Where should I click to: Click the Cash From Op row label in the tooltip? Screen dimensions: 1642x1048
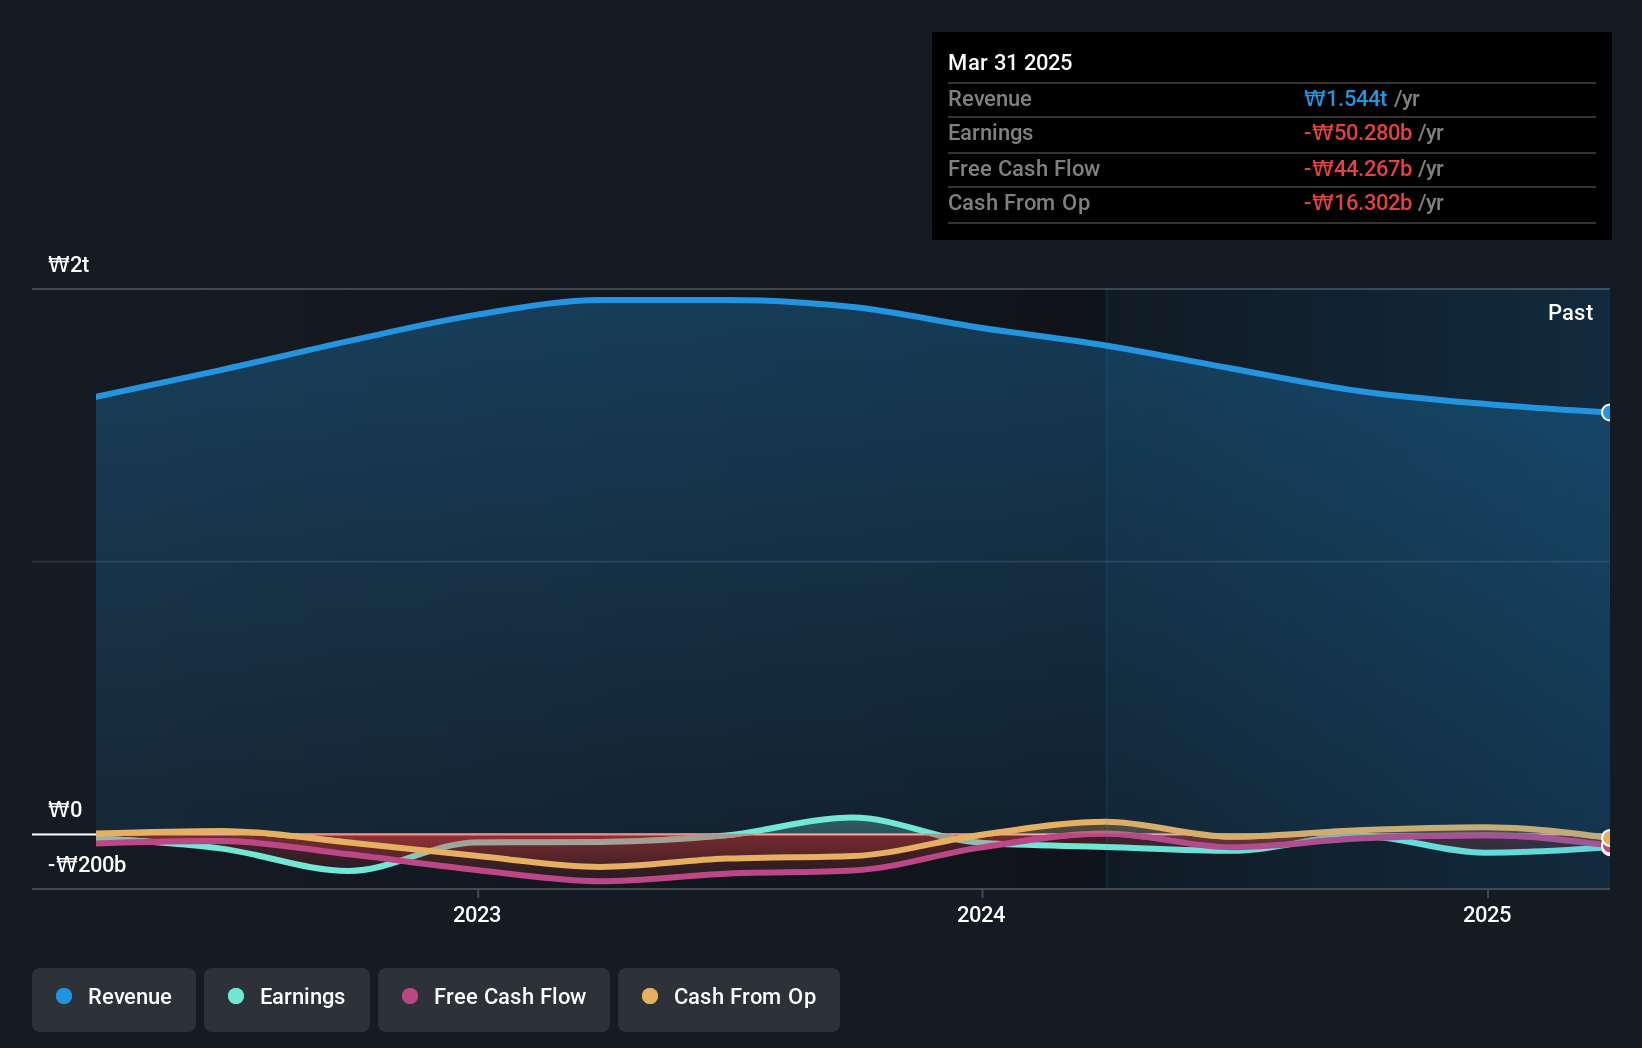[x=1019, y=202]
